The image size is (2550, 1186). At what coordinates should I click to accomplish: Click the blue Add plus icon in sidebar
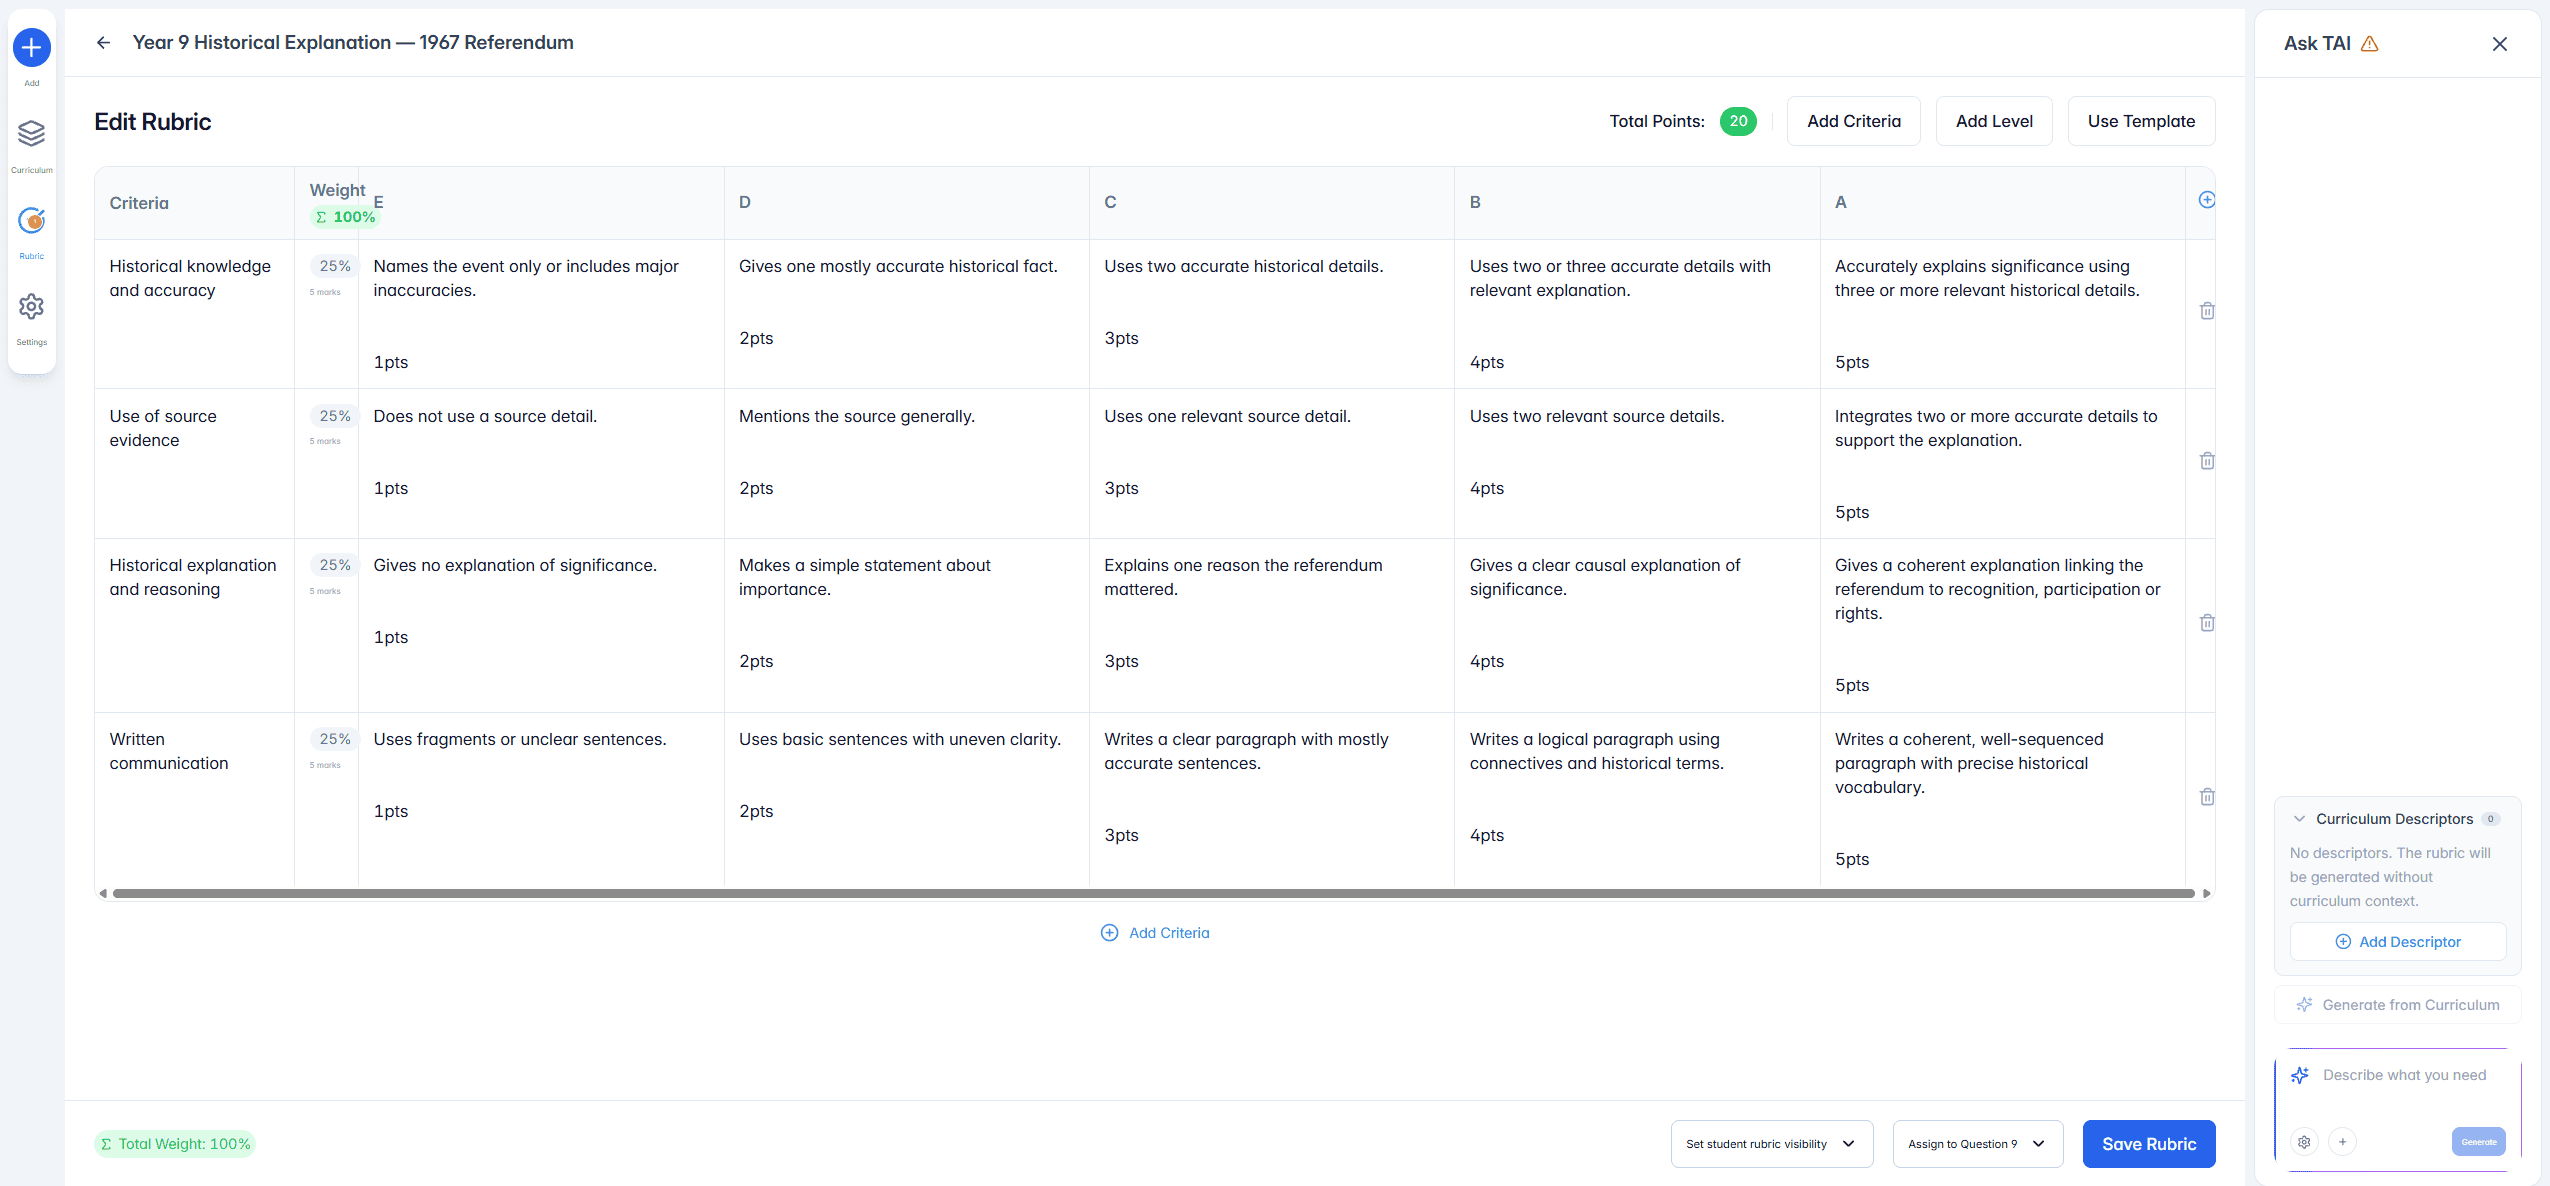pos(32,47)
